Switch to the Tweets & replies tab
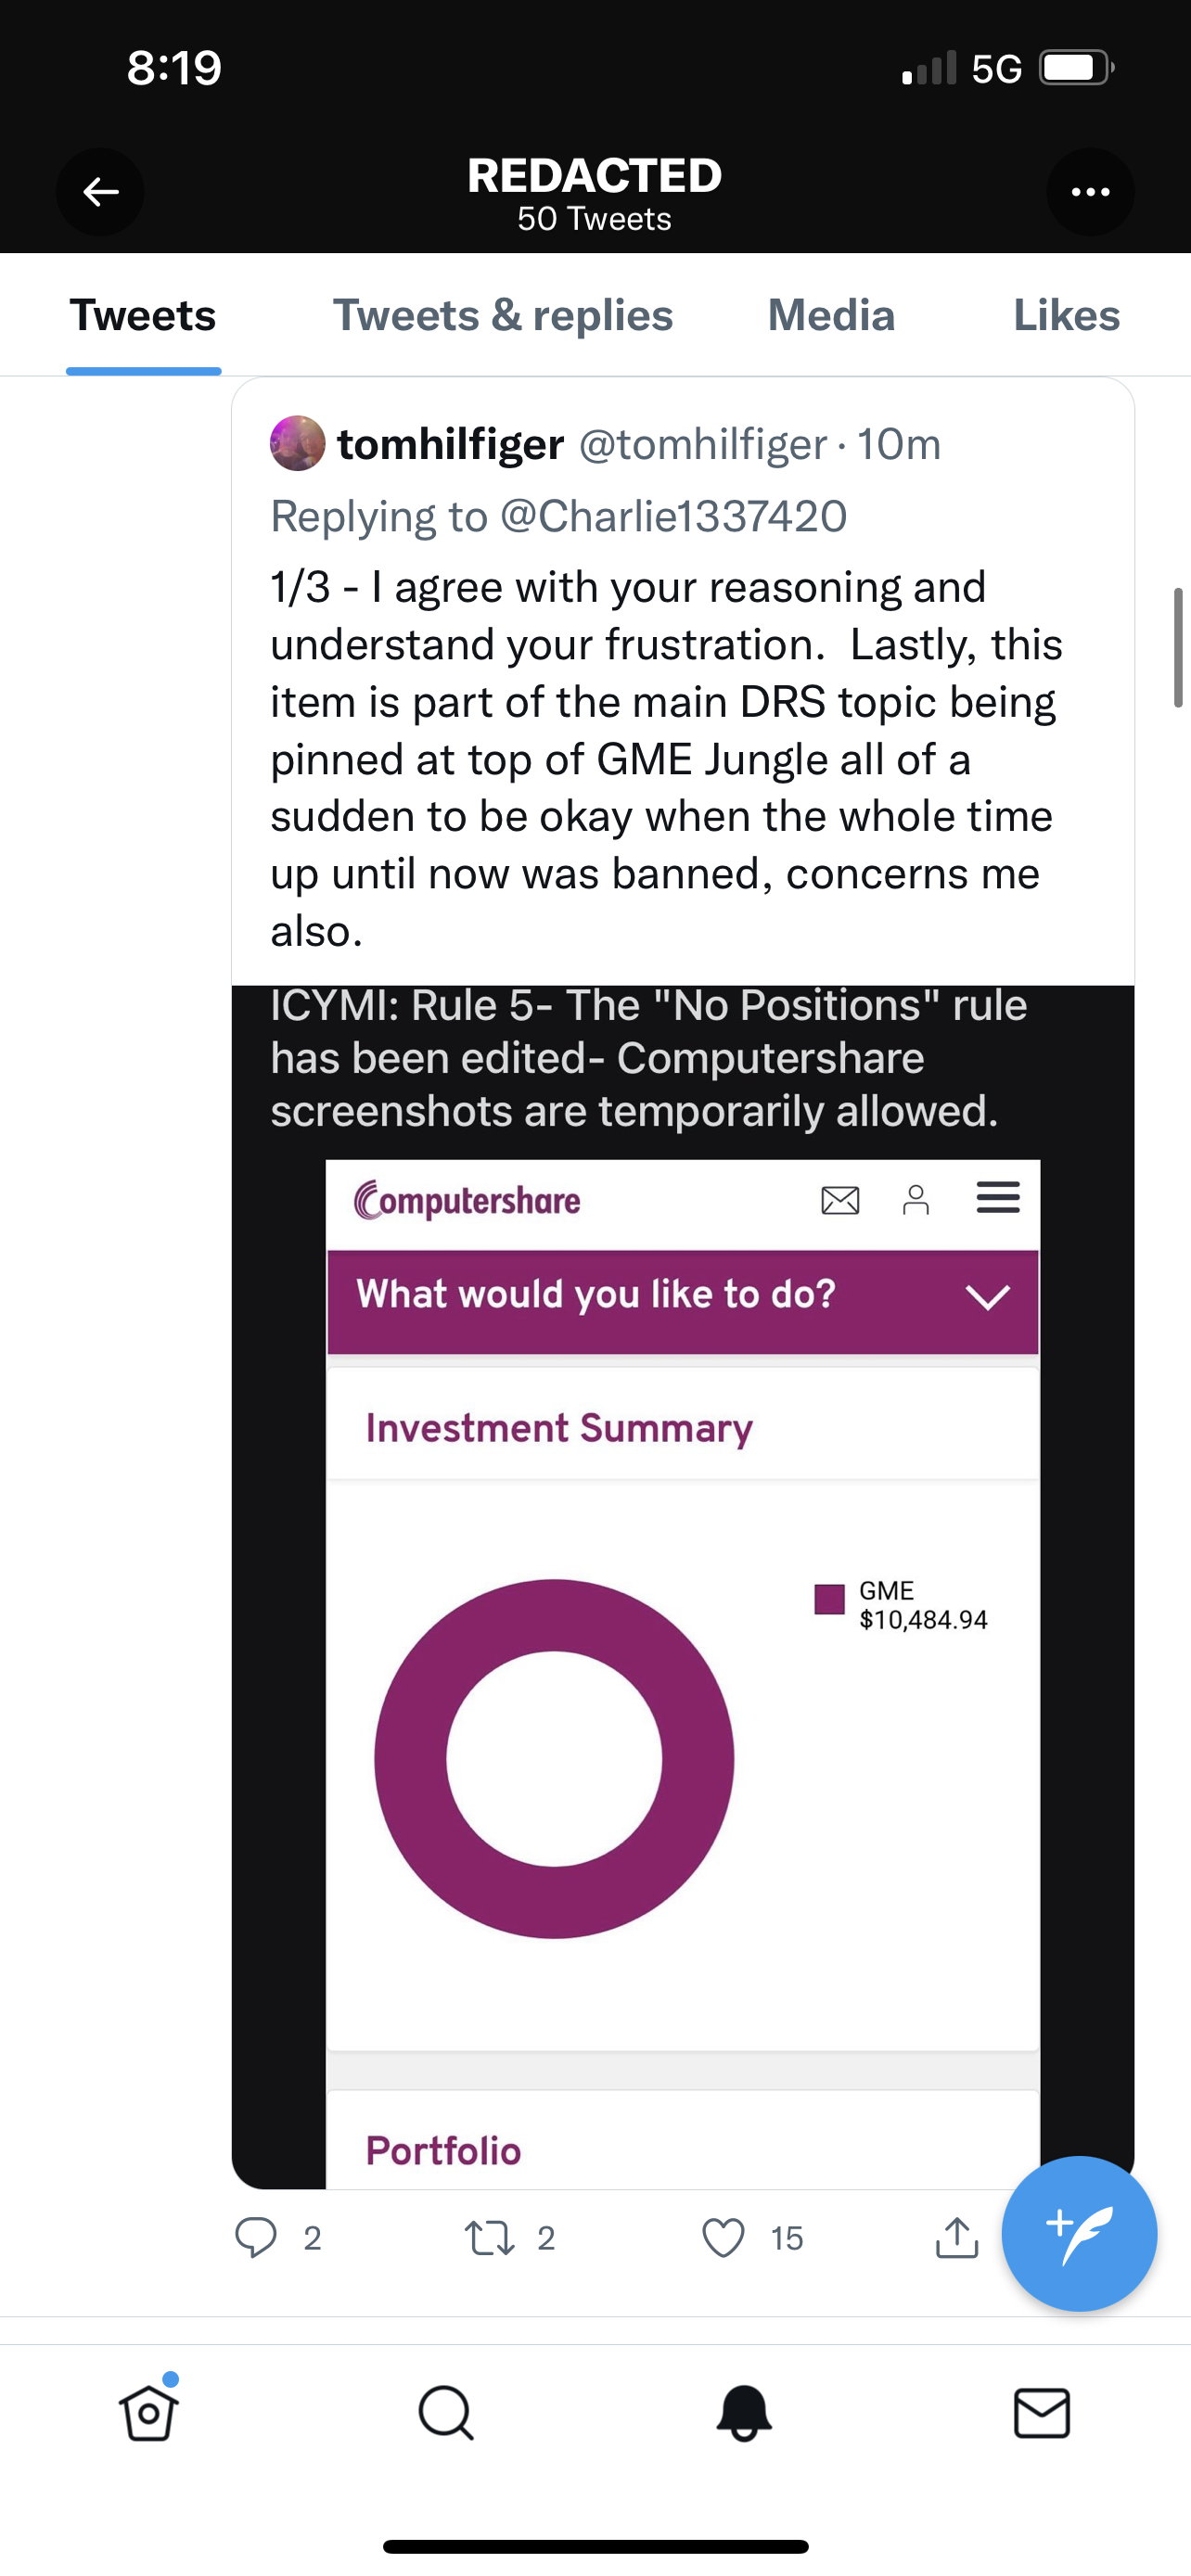The image size is (1191, 2576). pos(502,316)
